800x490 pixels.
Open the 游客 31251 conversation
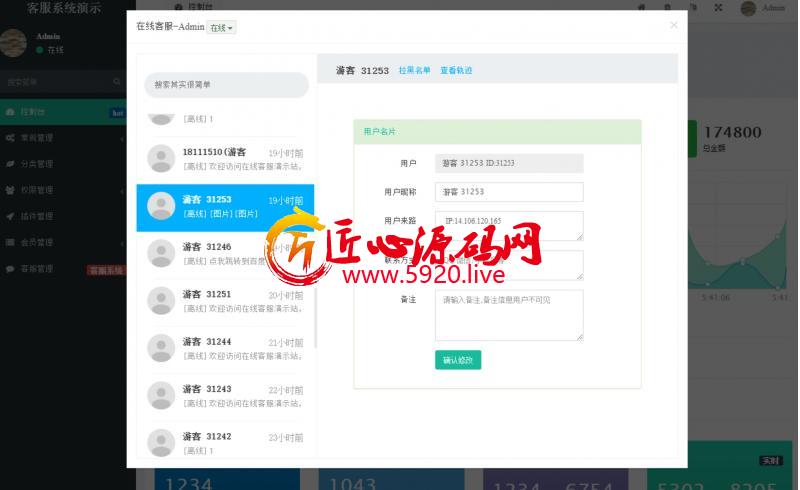(225, 301)
